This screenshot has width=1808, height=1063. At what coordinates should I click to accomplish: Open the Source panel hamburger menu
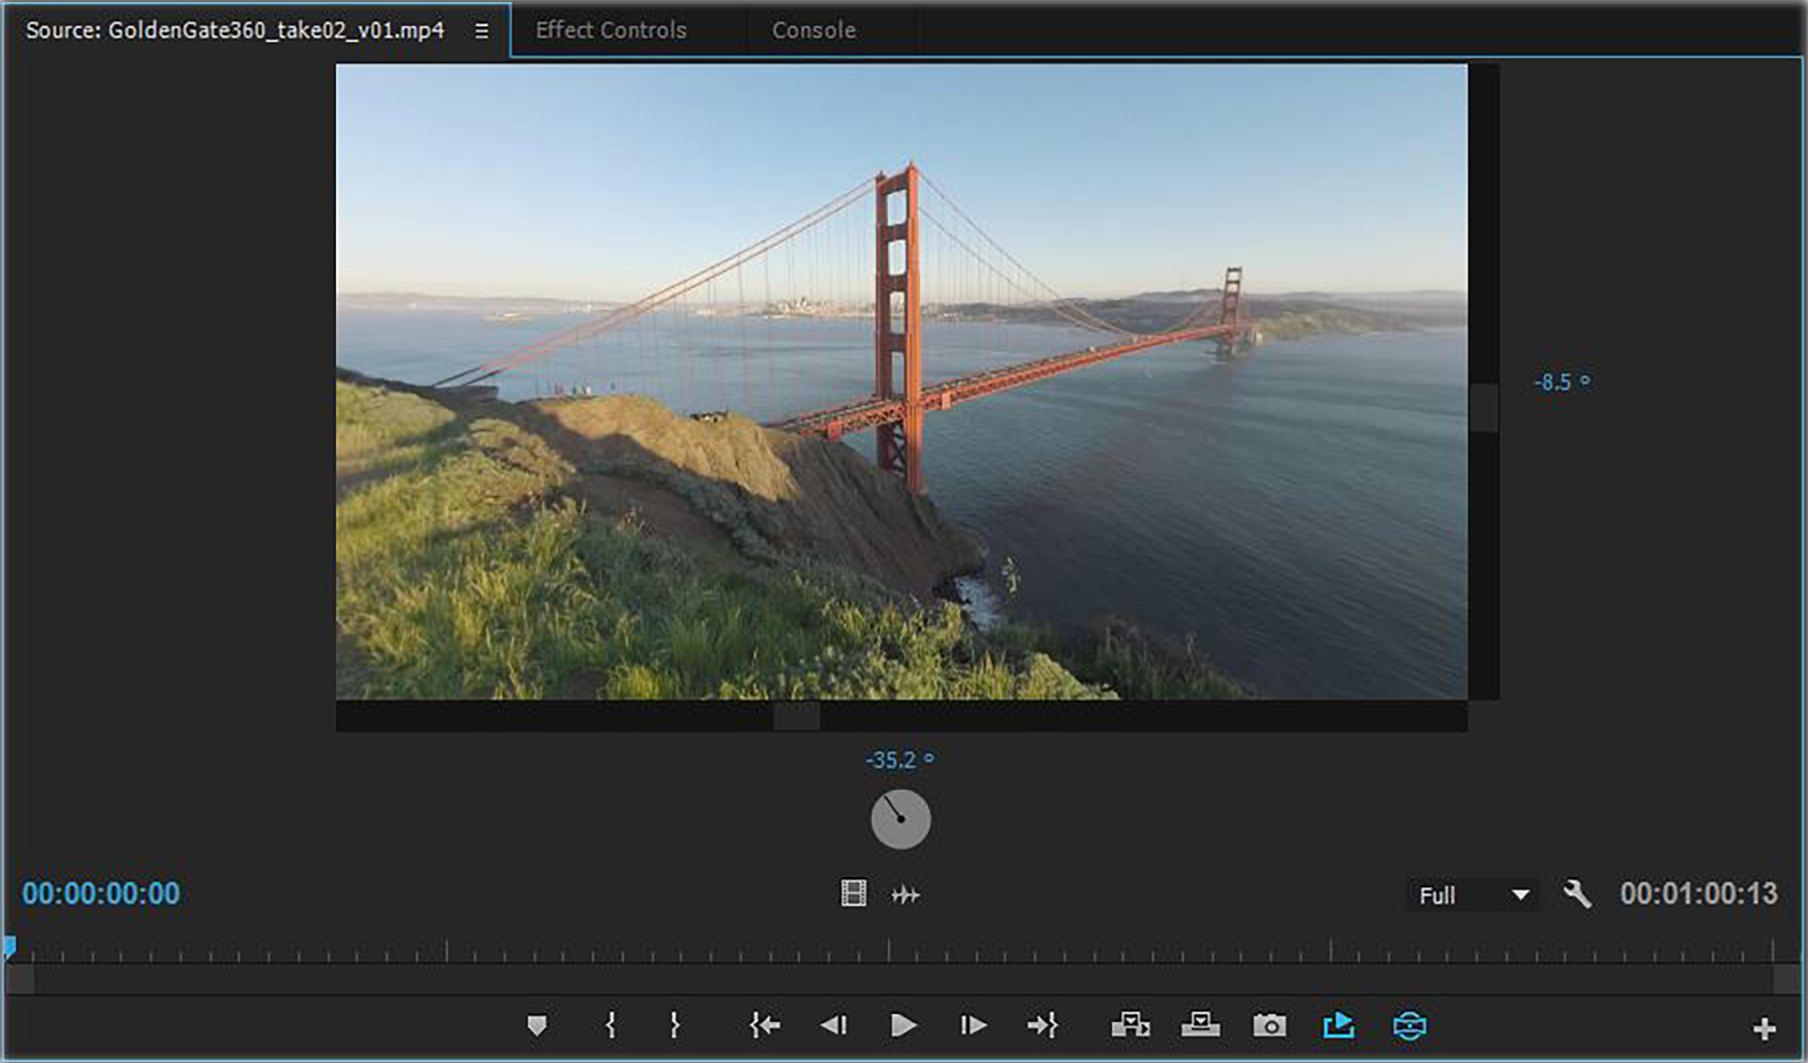[x=482, y=31]
